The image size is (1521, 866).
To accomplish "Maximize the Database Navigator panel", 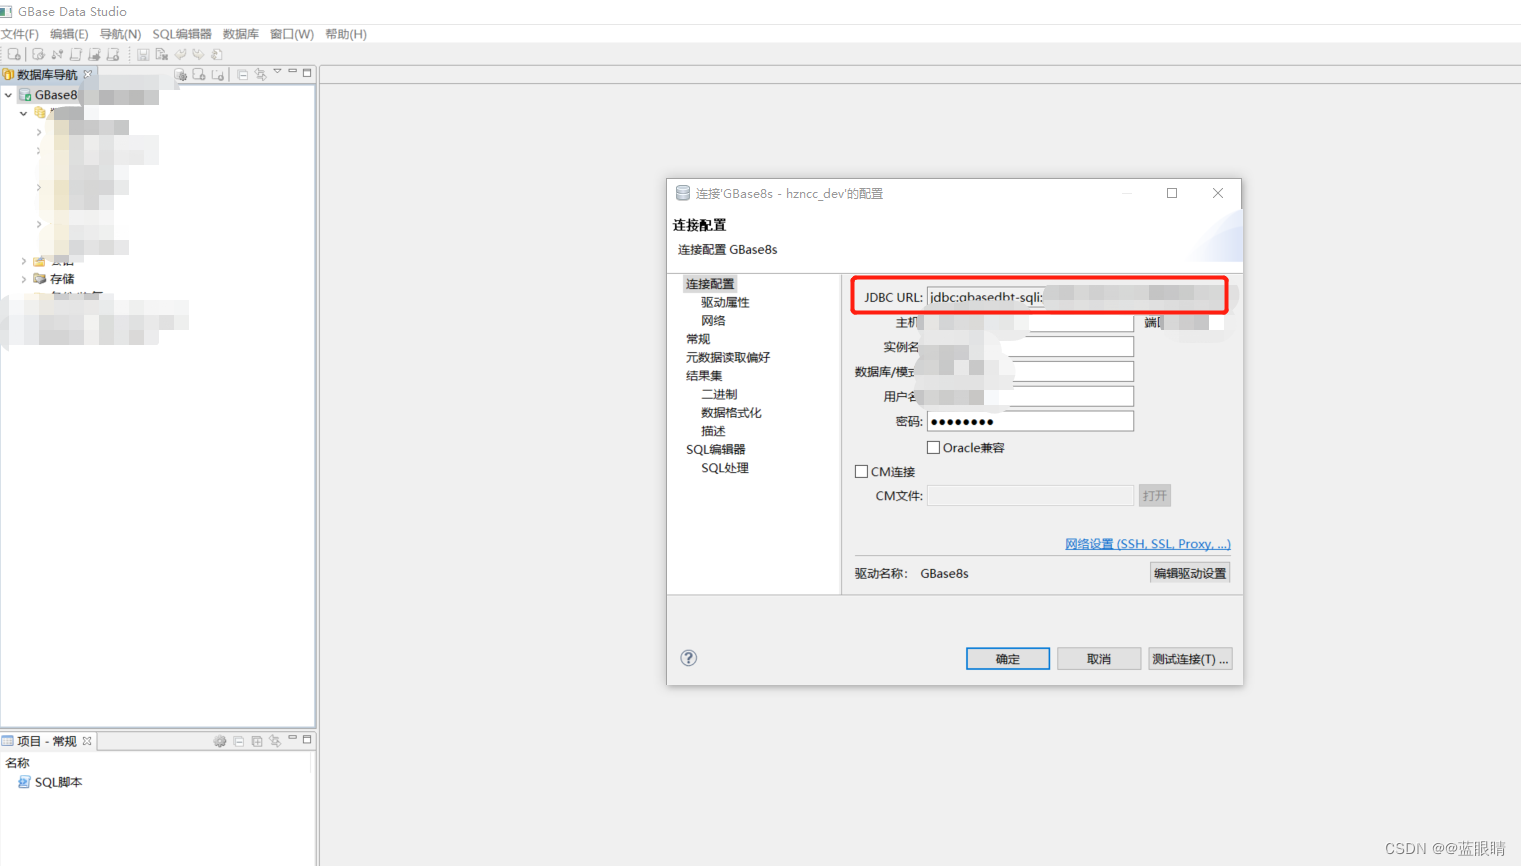I will 307,73.
